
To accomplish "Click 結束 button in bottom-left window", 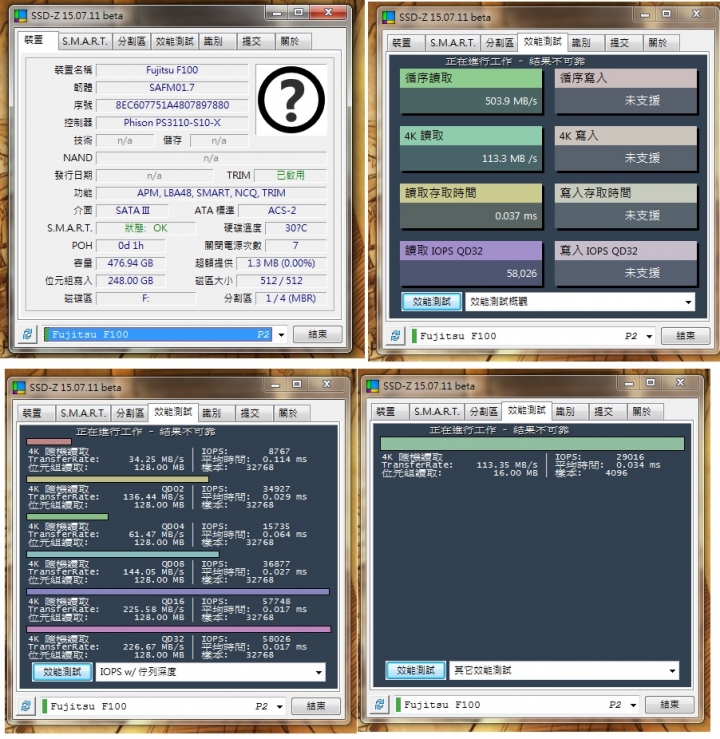I will (316, 706).
